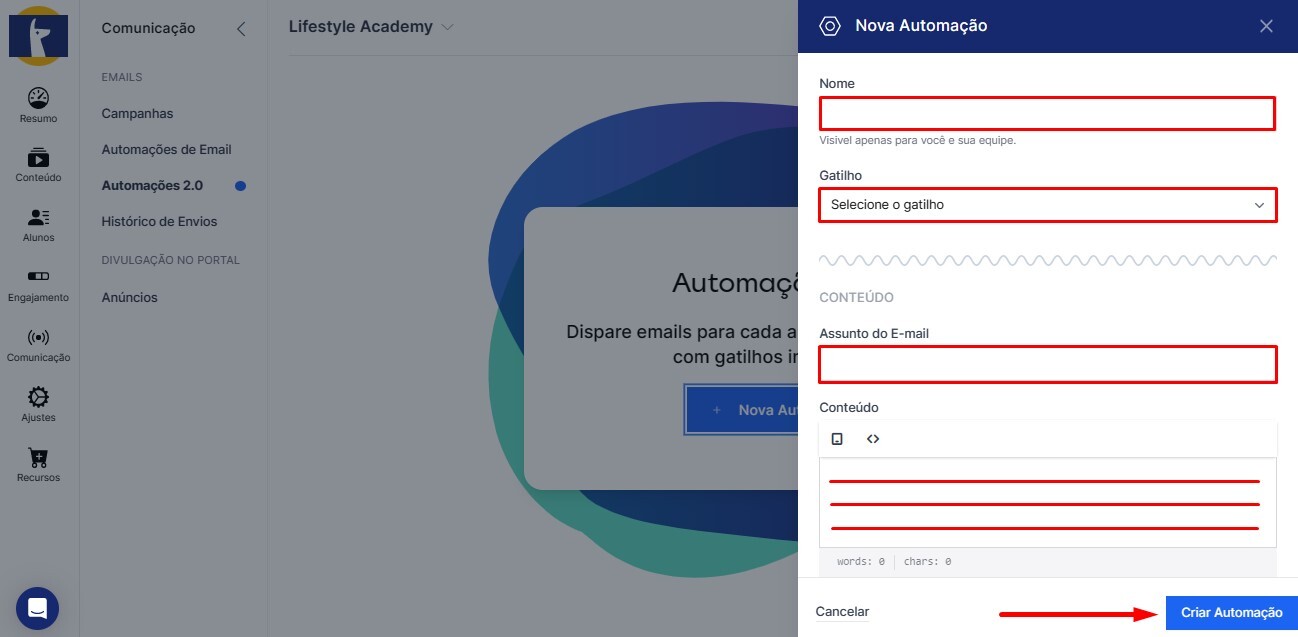Close the Nova Automação panel
This screenshot has width=1298, height=637.
click(1266, 26)
